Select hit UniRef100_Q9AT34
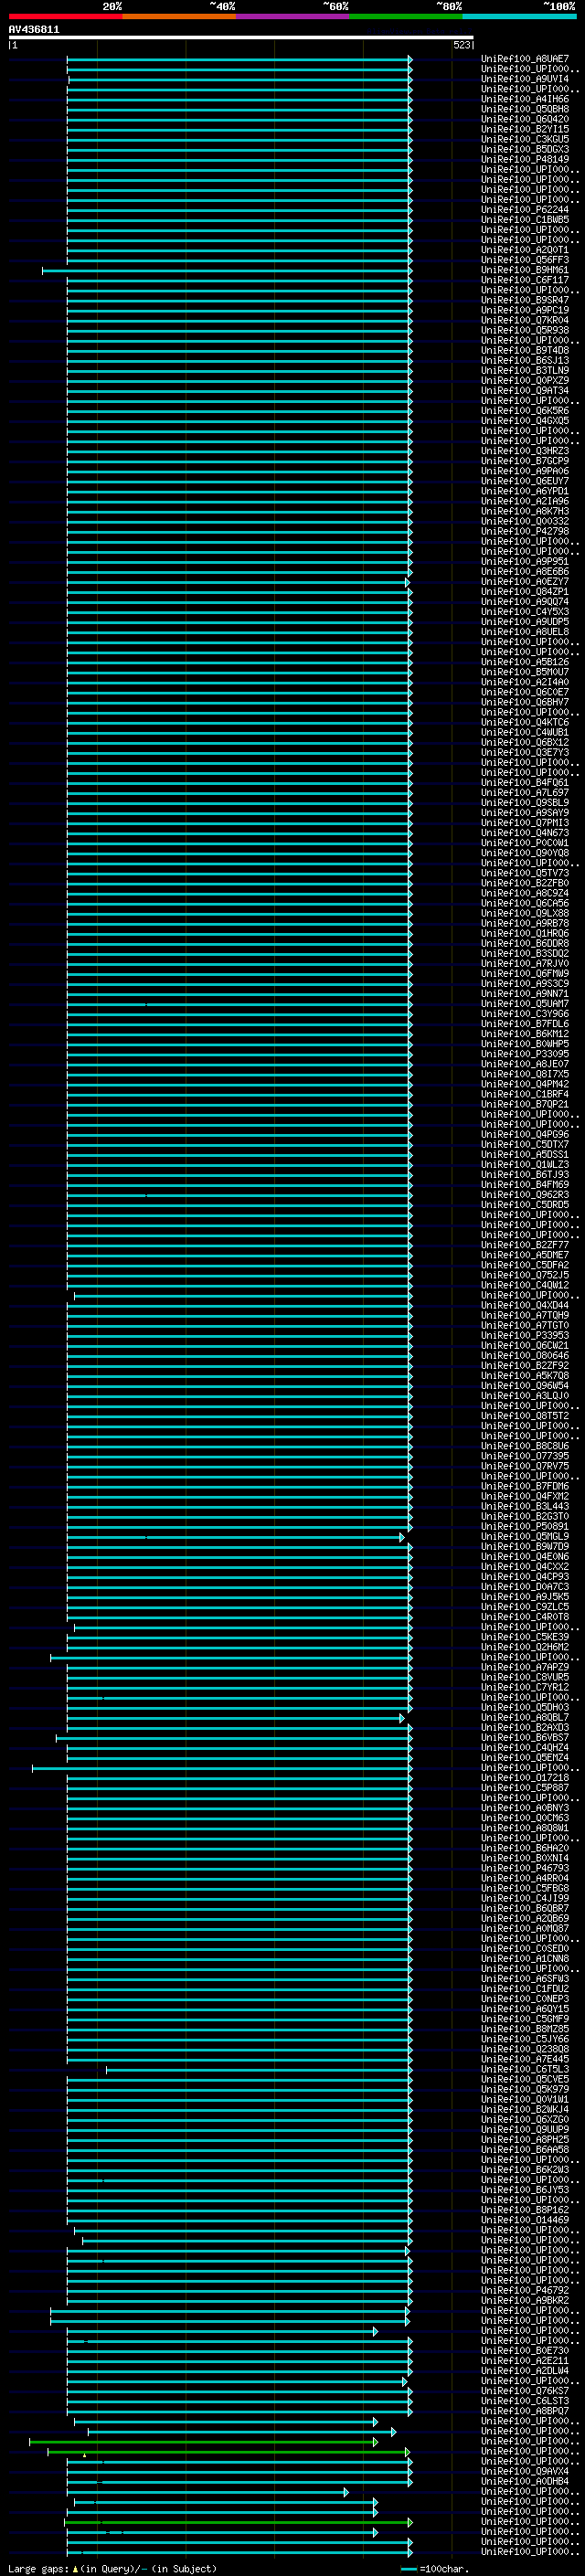 525,390
